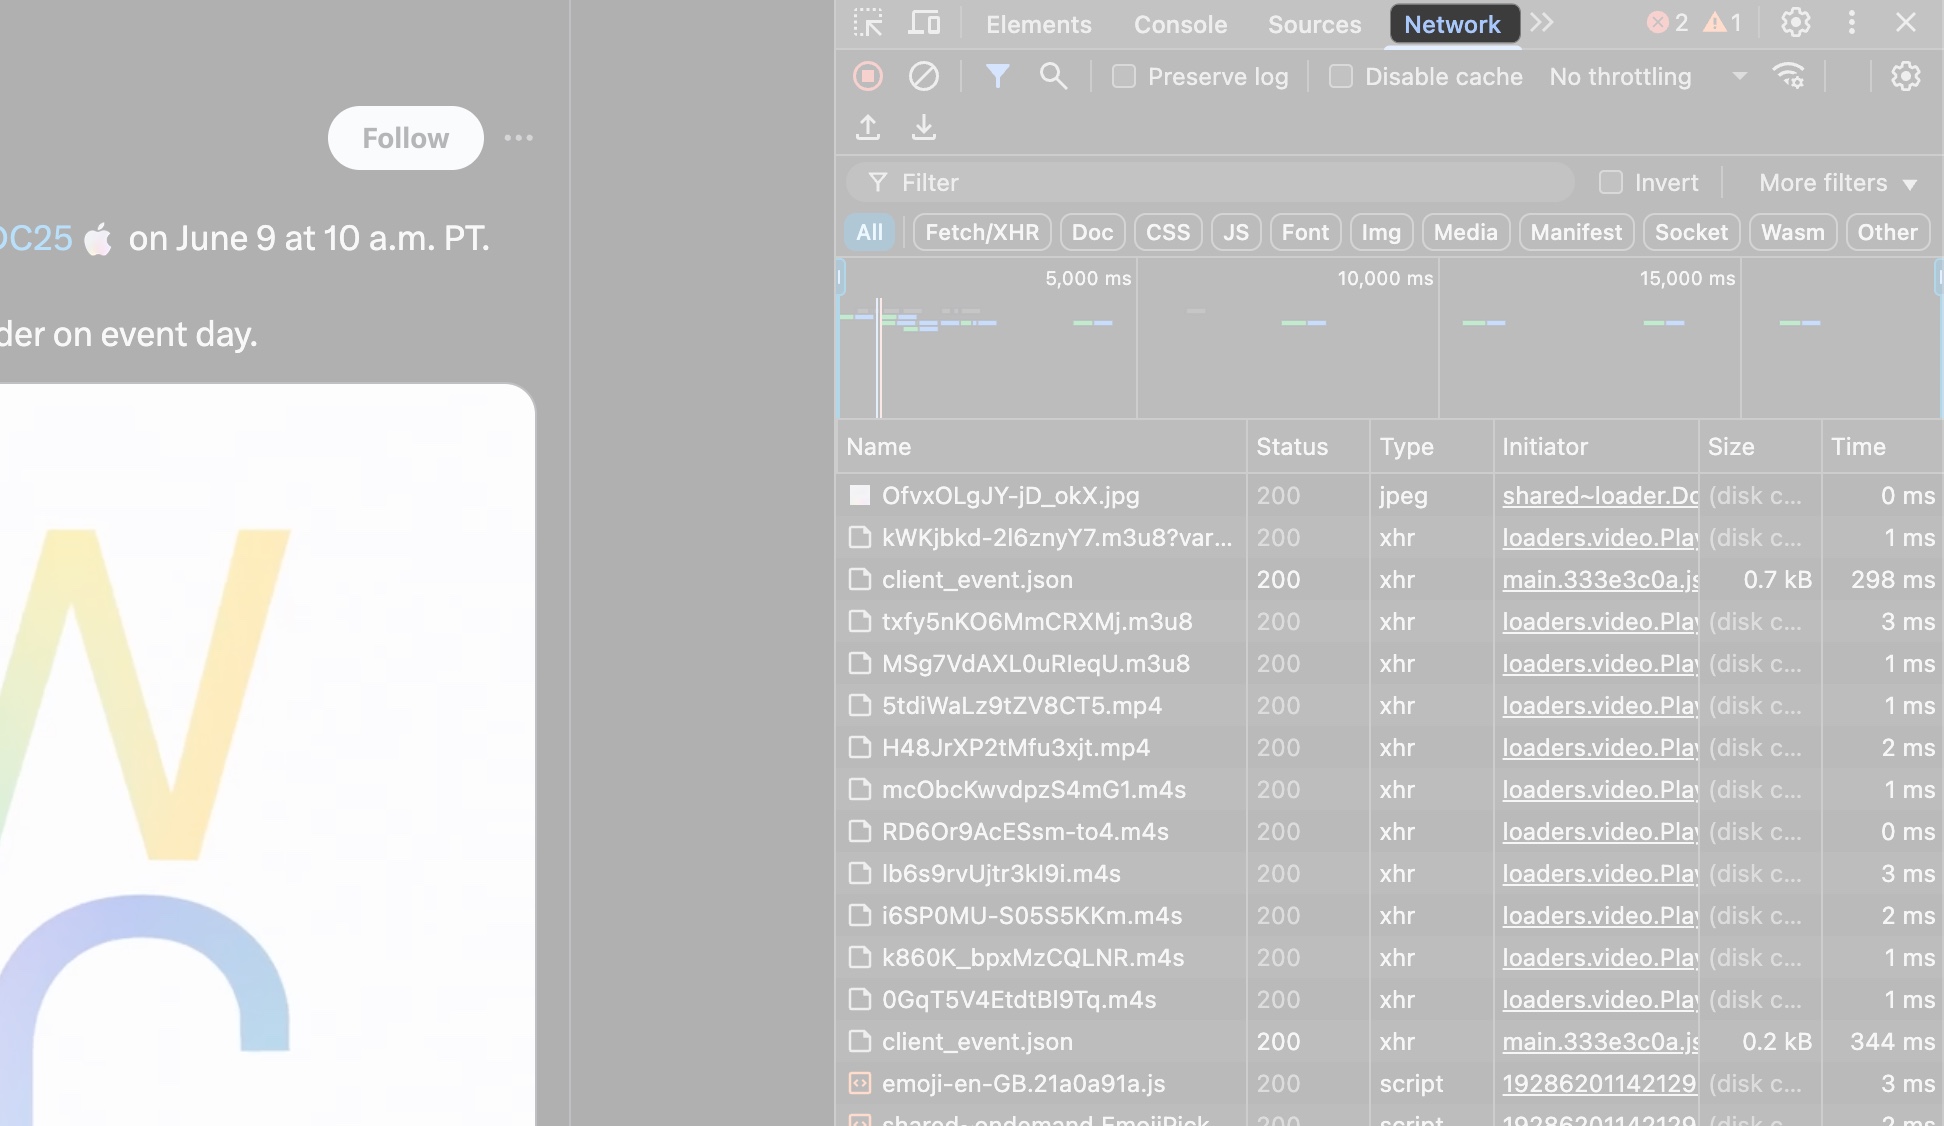Screen dimensions: 1944x1126
Task: Open the network request search
Action: [x=1052, y=76]
